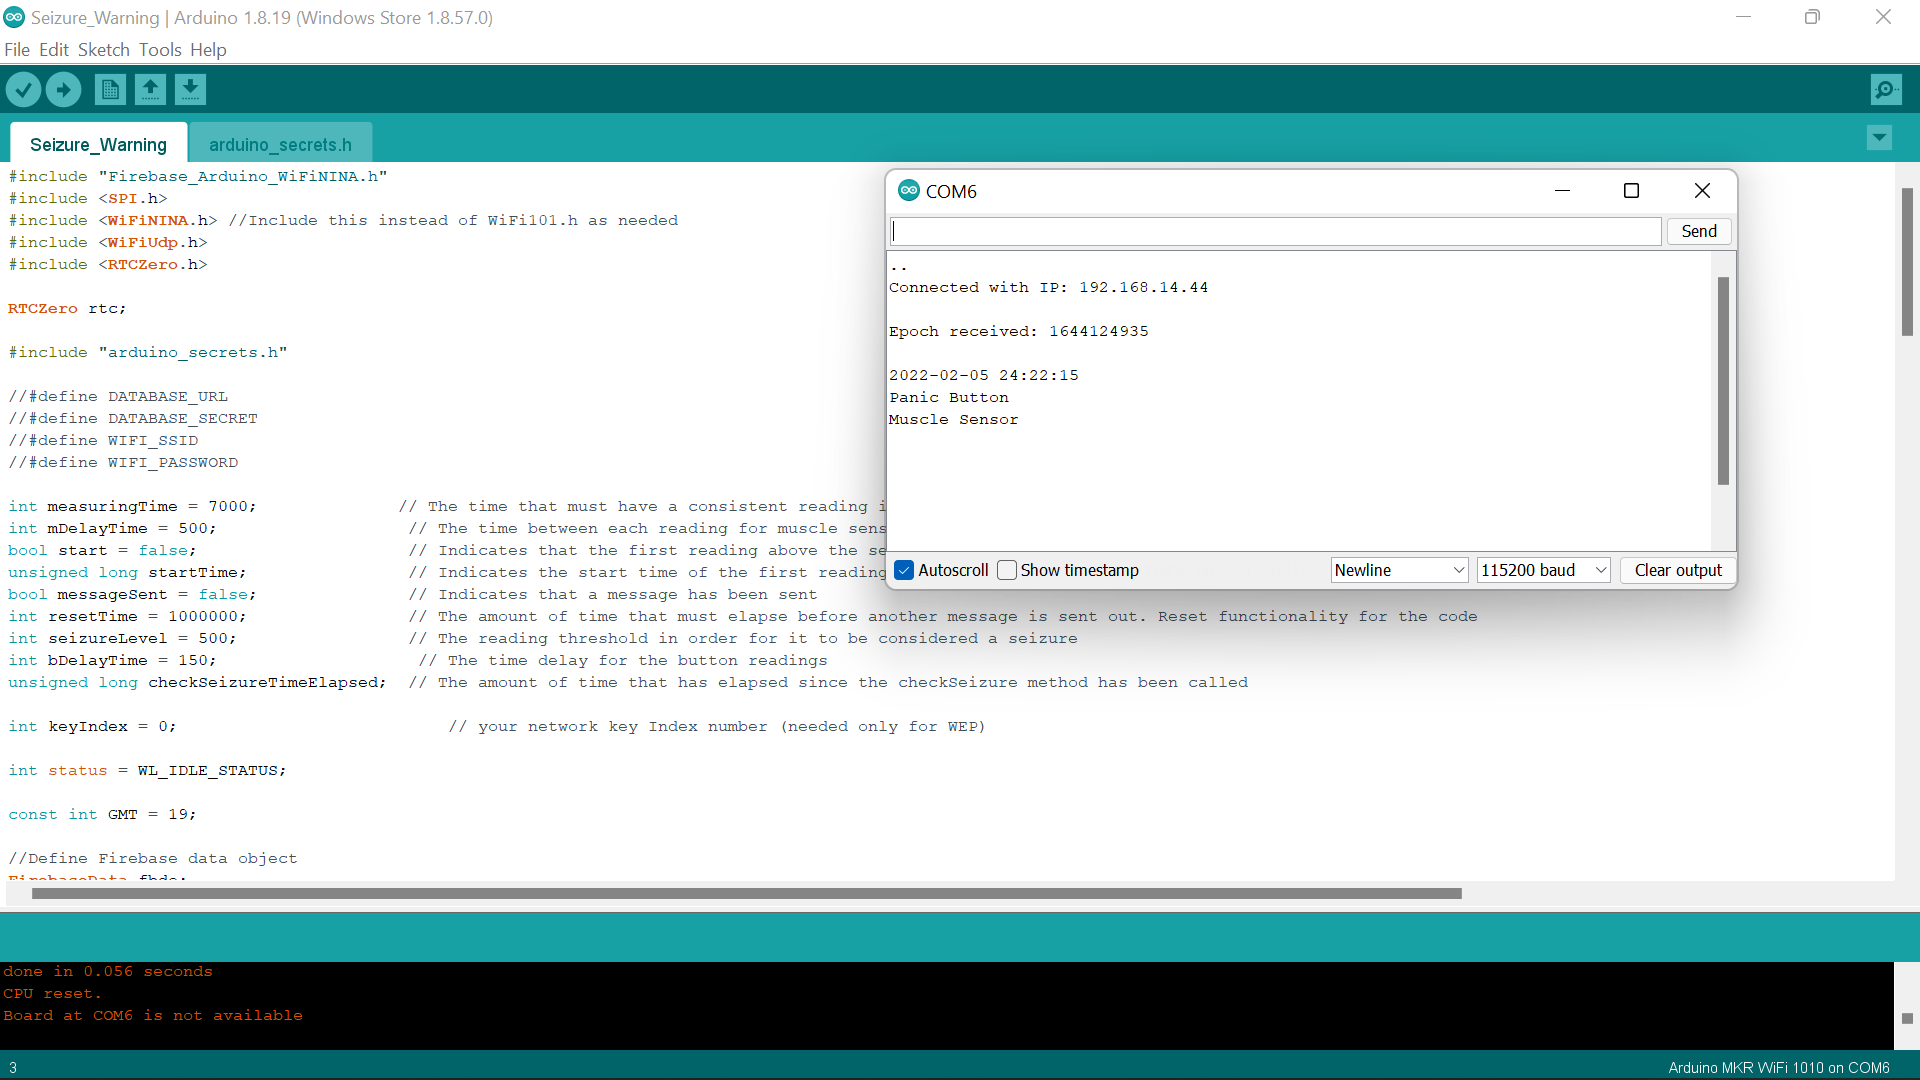The image size is (1920, 1080).
Task: Expand the Newline line-ending dropdown
Action: click(x=1399, y=570)
